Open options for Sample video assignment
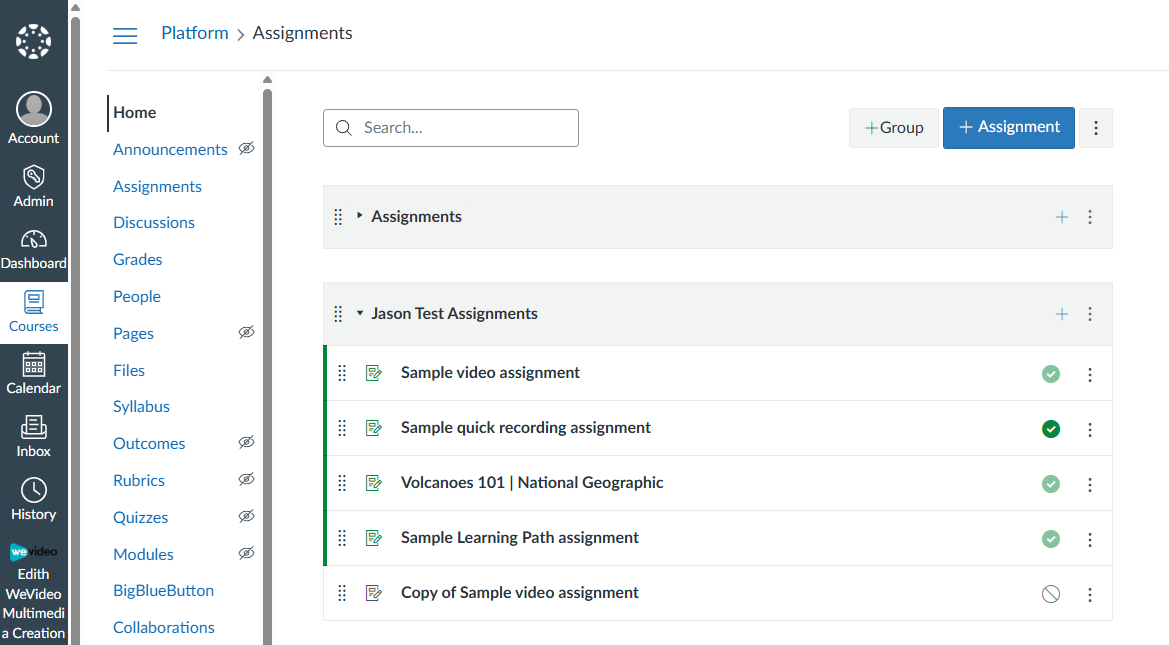 point(1090,374)
